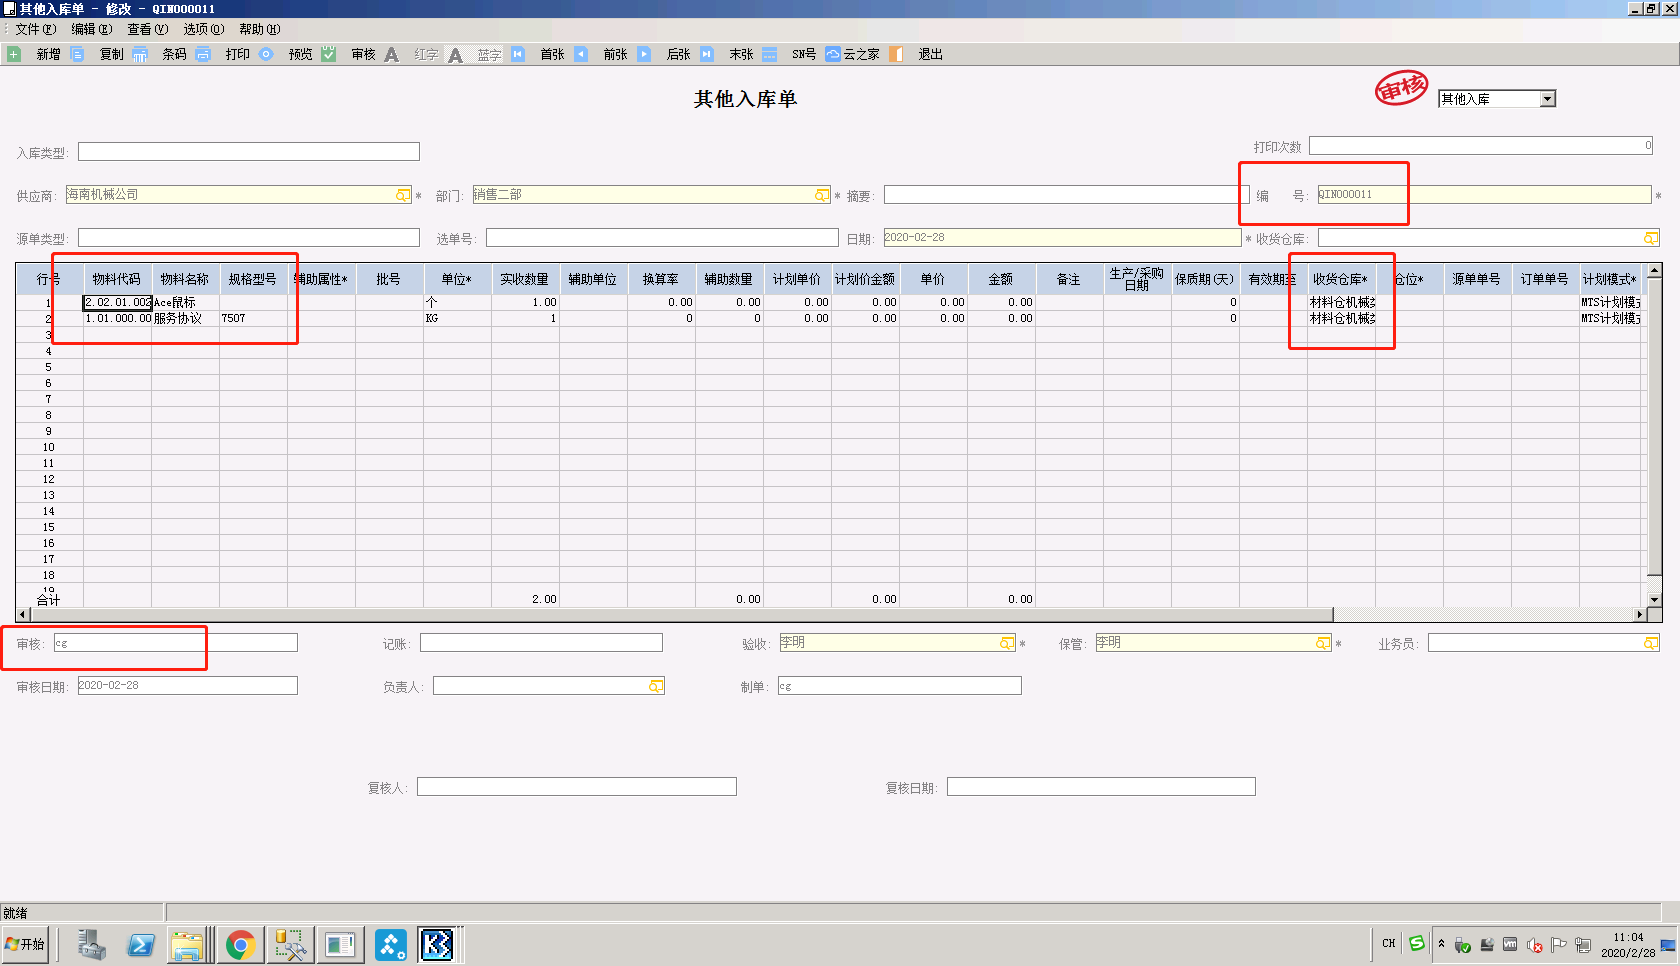Click the 记账 input field
The height and width of the screenshot is (966, 1680).
click(541, 643)
